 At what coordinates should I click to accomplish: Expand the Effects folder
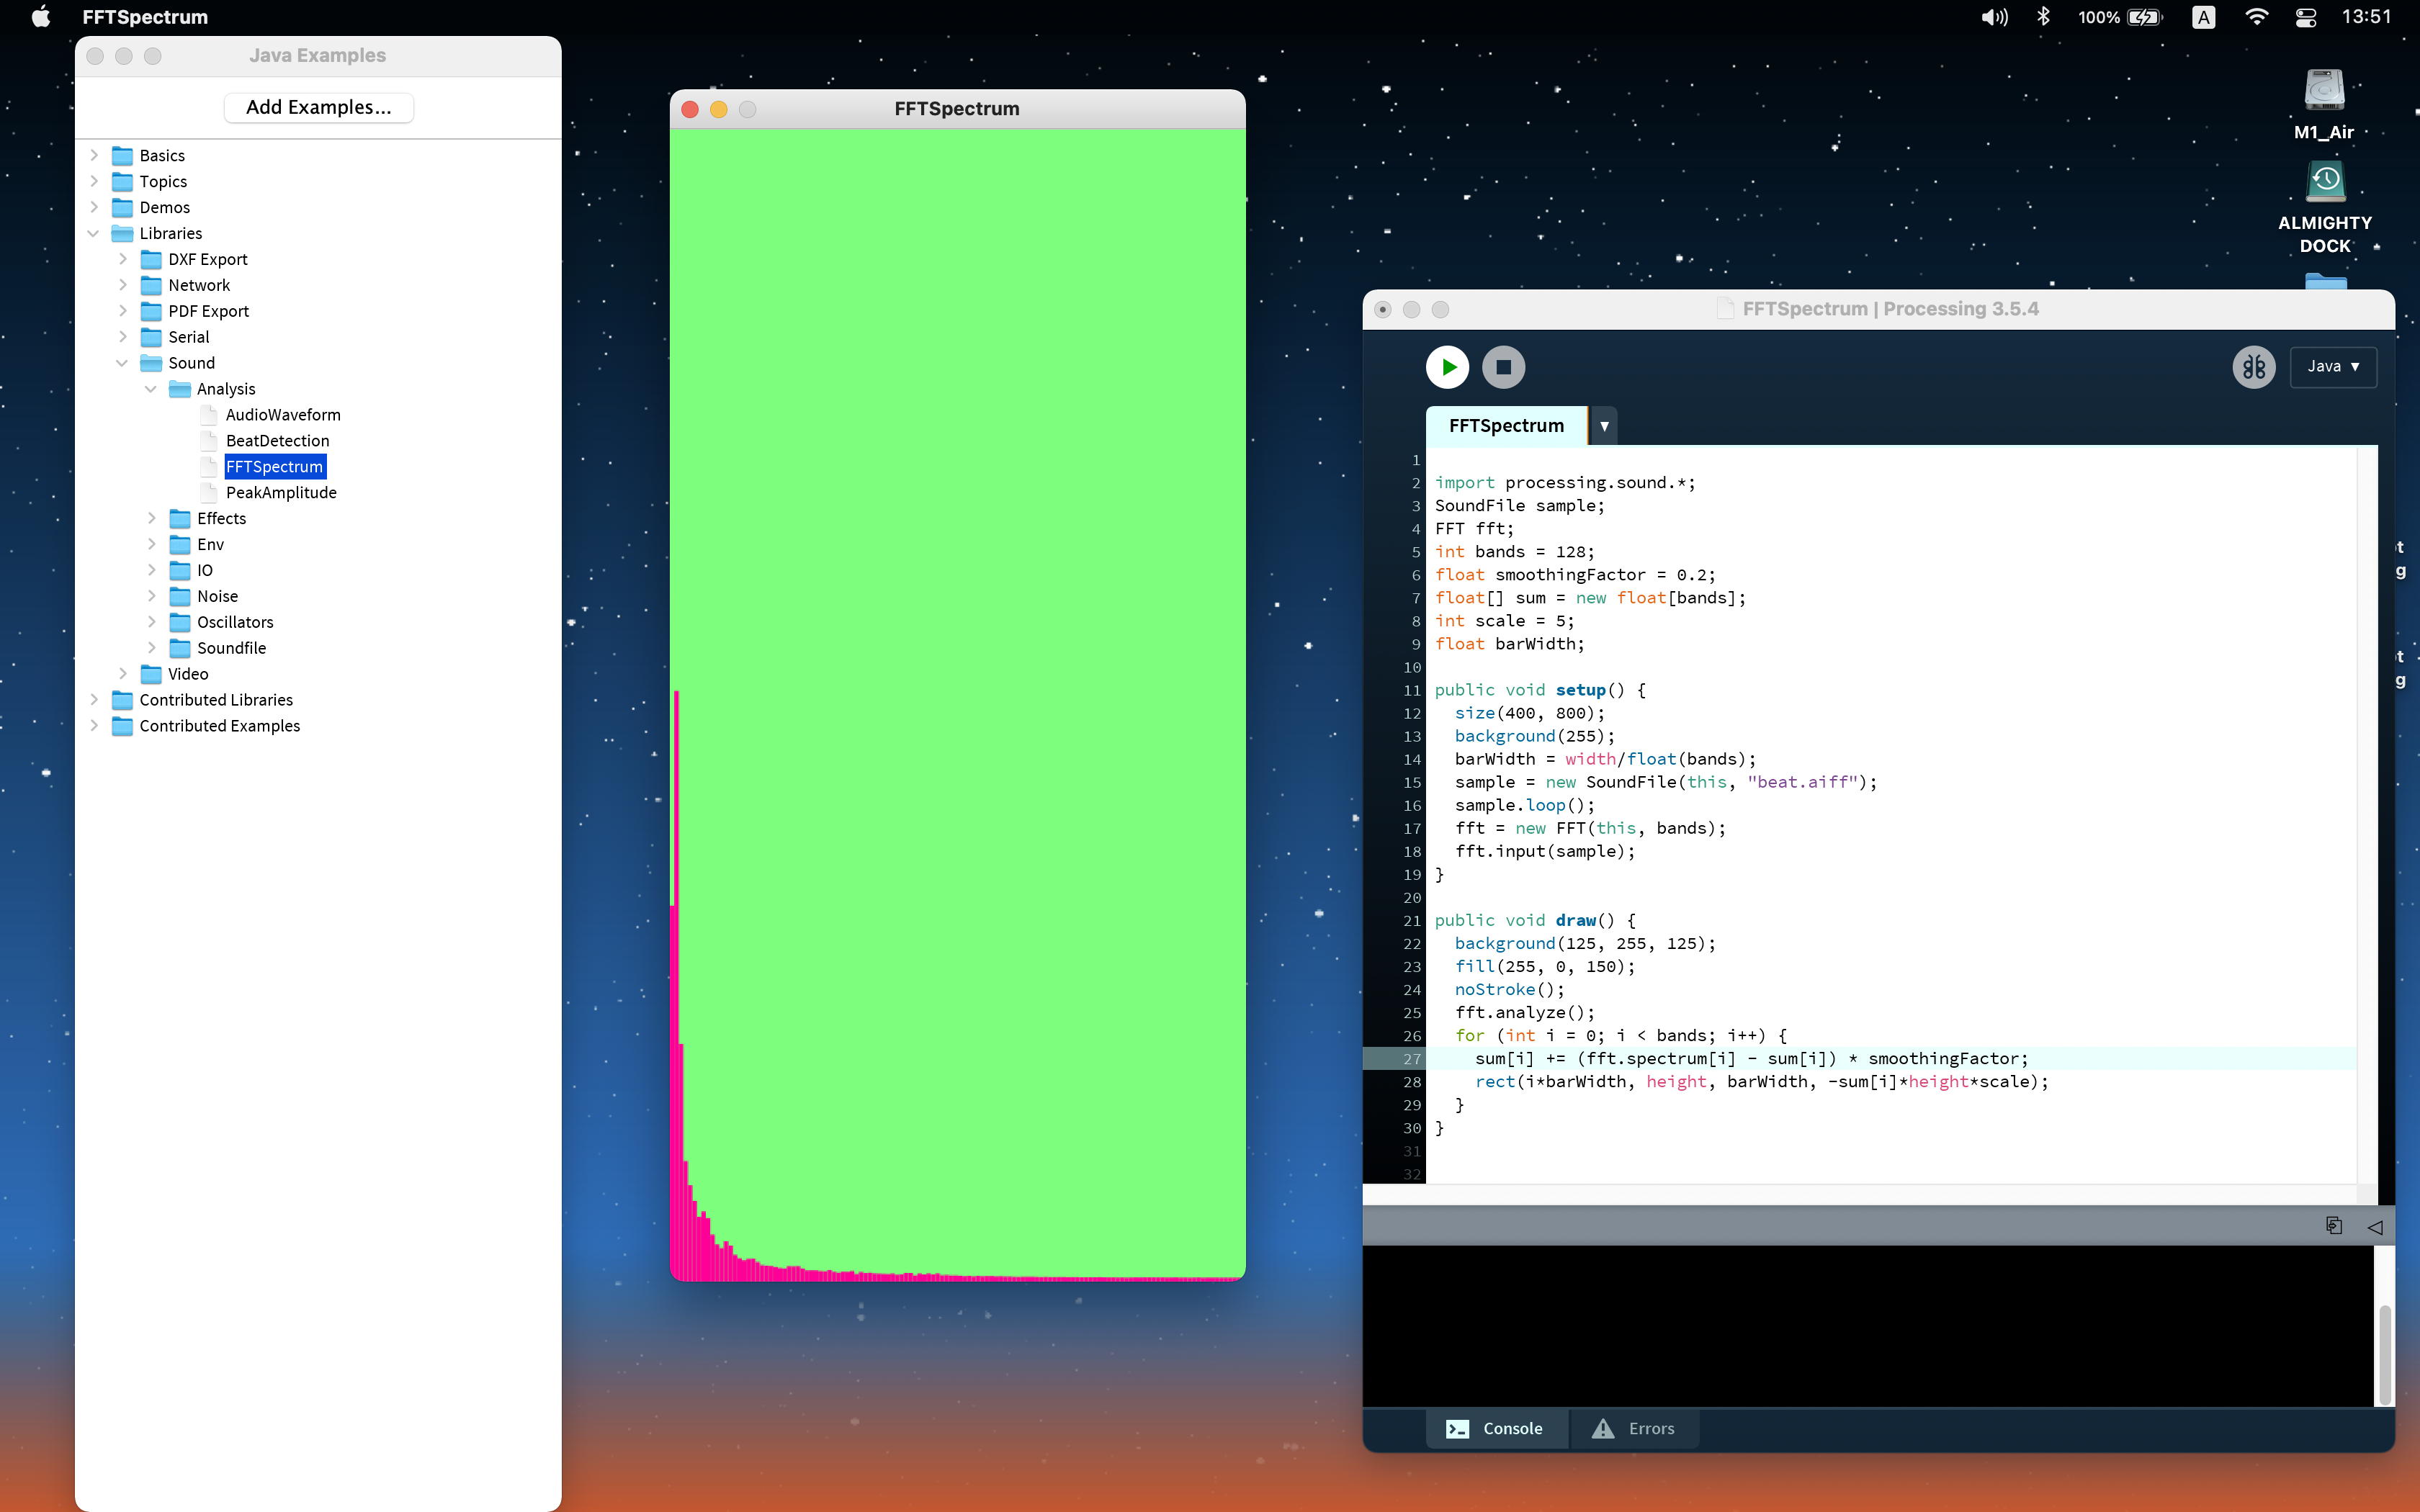click(151, 518)
